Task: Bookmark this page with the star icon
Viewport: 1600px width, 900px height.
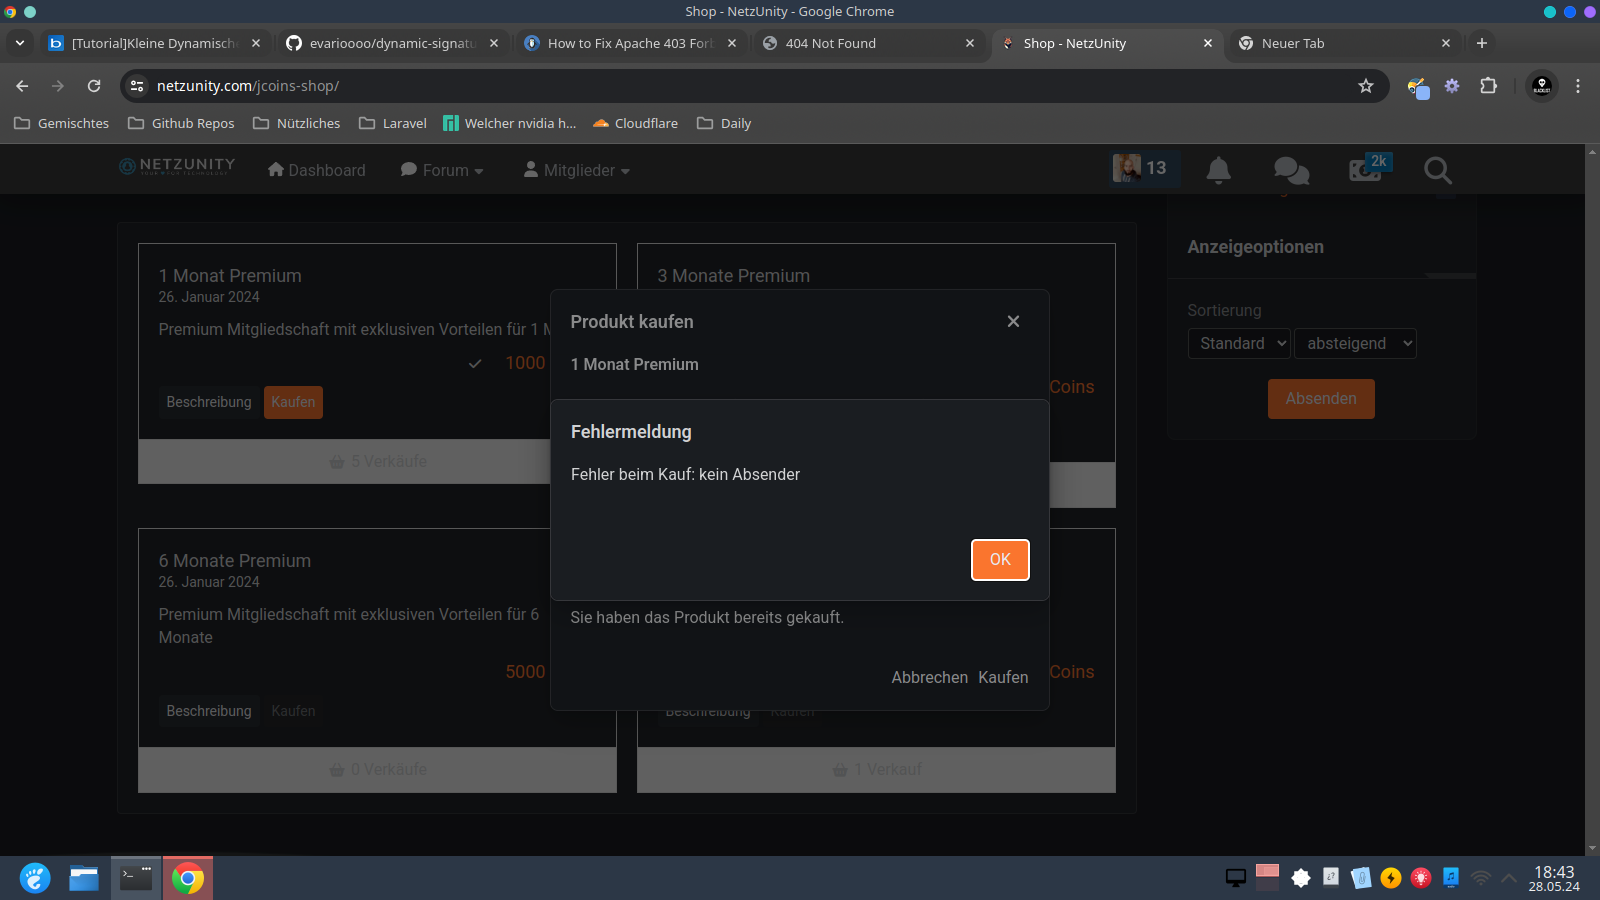Action: pos(1366,86)
